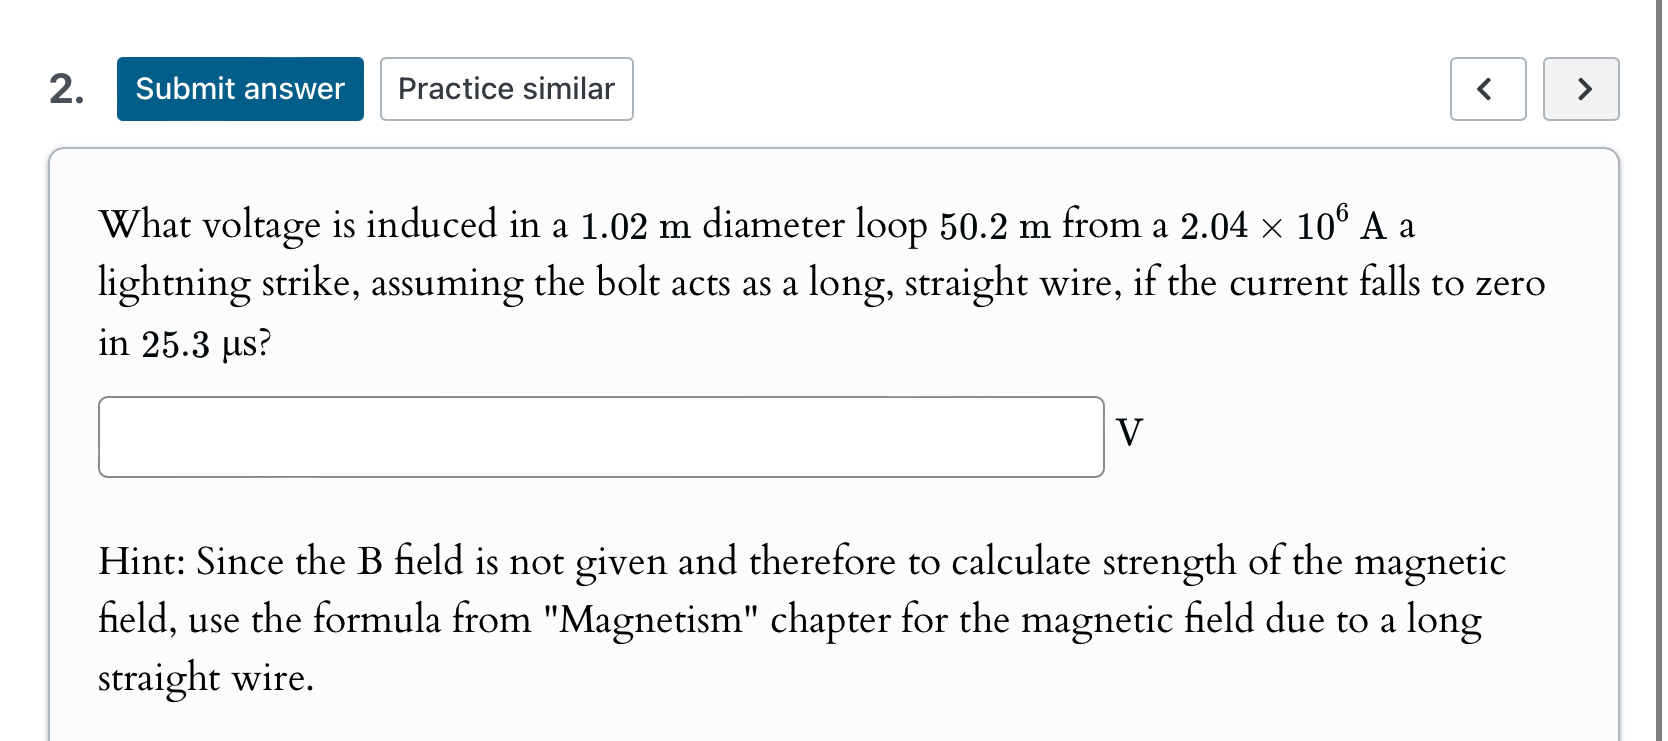
Task: Click Practice similar to generate a new version
Action: (x=506, y=89)
